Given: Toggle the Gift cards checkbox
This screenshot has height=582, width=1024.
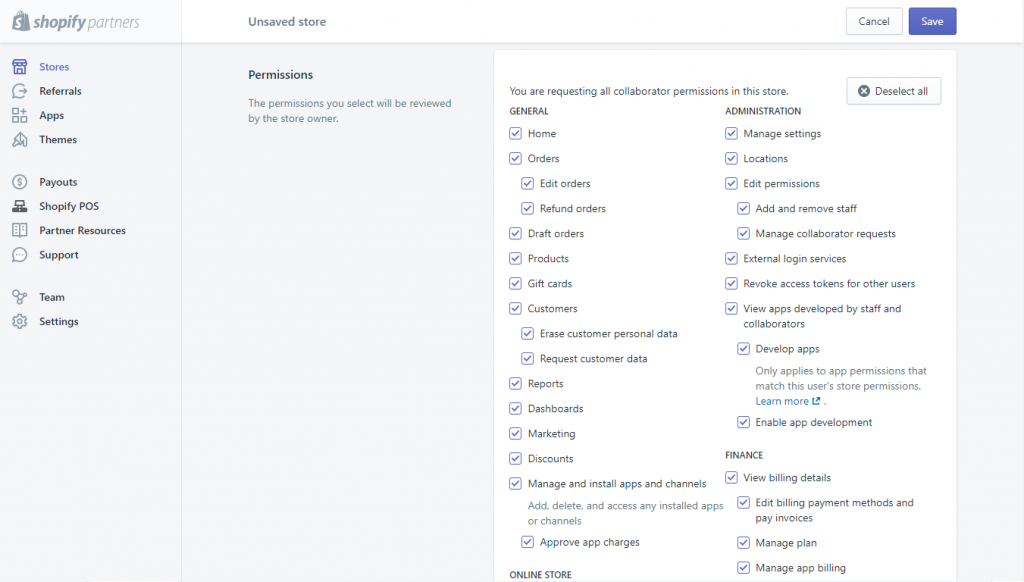Looking at the screenshot, I should coord(516,284).
